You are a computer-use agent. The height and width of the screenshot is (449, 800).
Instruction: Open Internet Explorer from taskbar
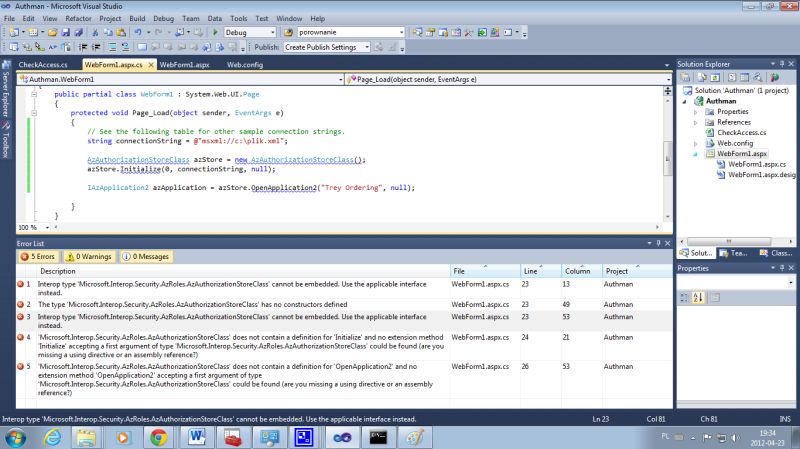(x=53, y=438)
